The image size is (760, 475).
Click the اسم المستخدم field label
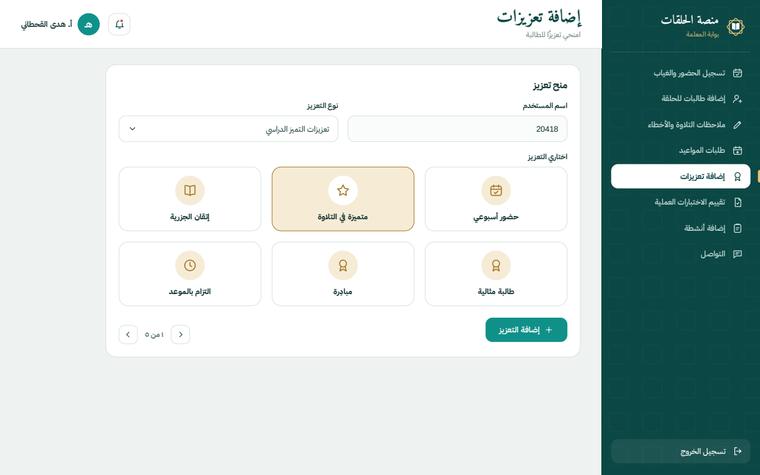click(x=545, y=106)
